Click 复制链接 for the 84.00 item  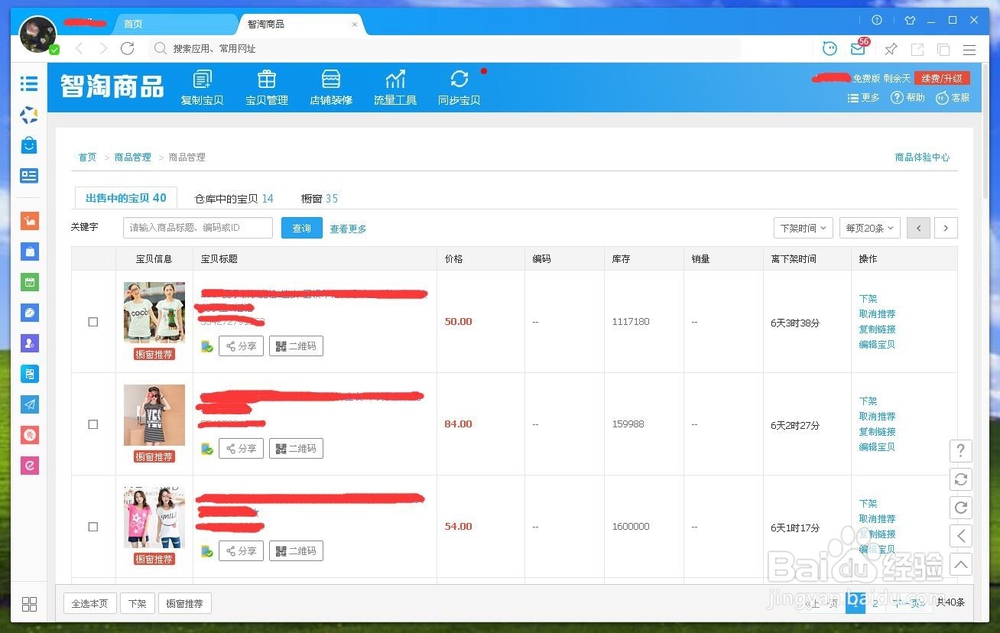pyautogui.click(x=877, y=432)
